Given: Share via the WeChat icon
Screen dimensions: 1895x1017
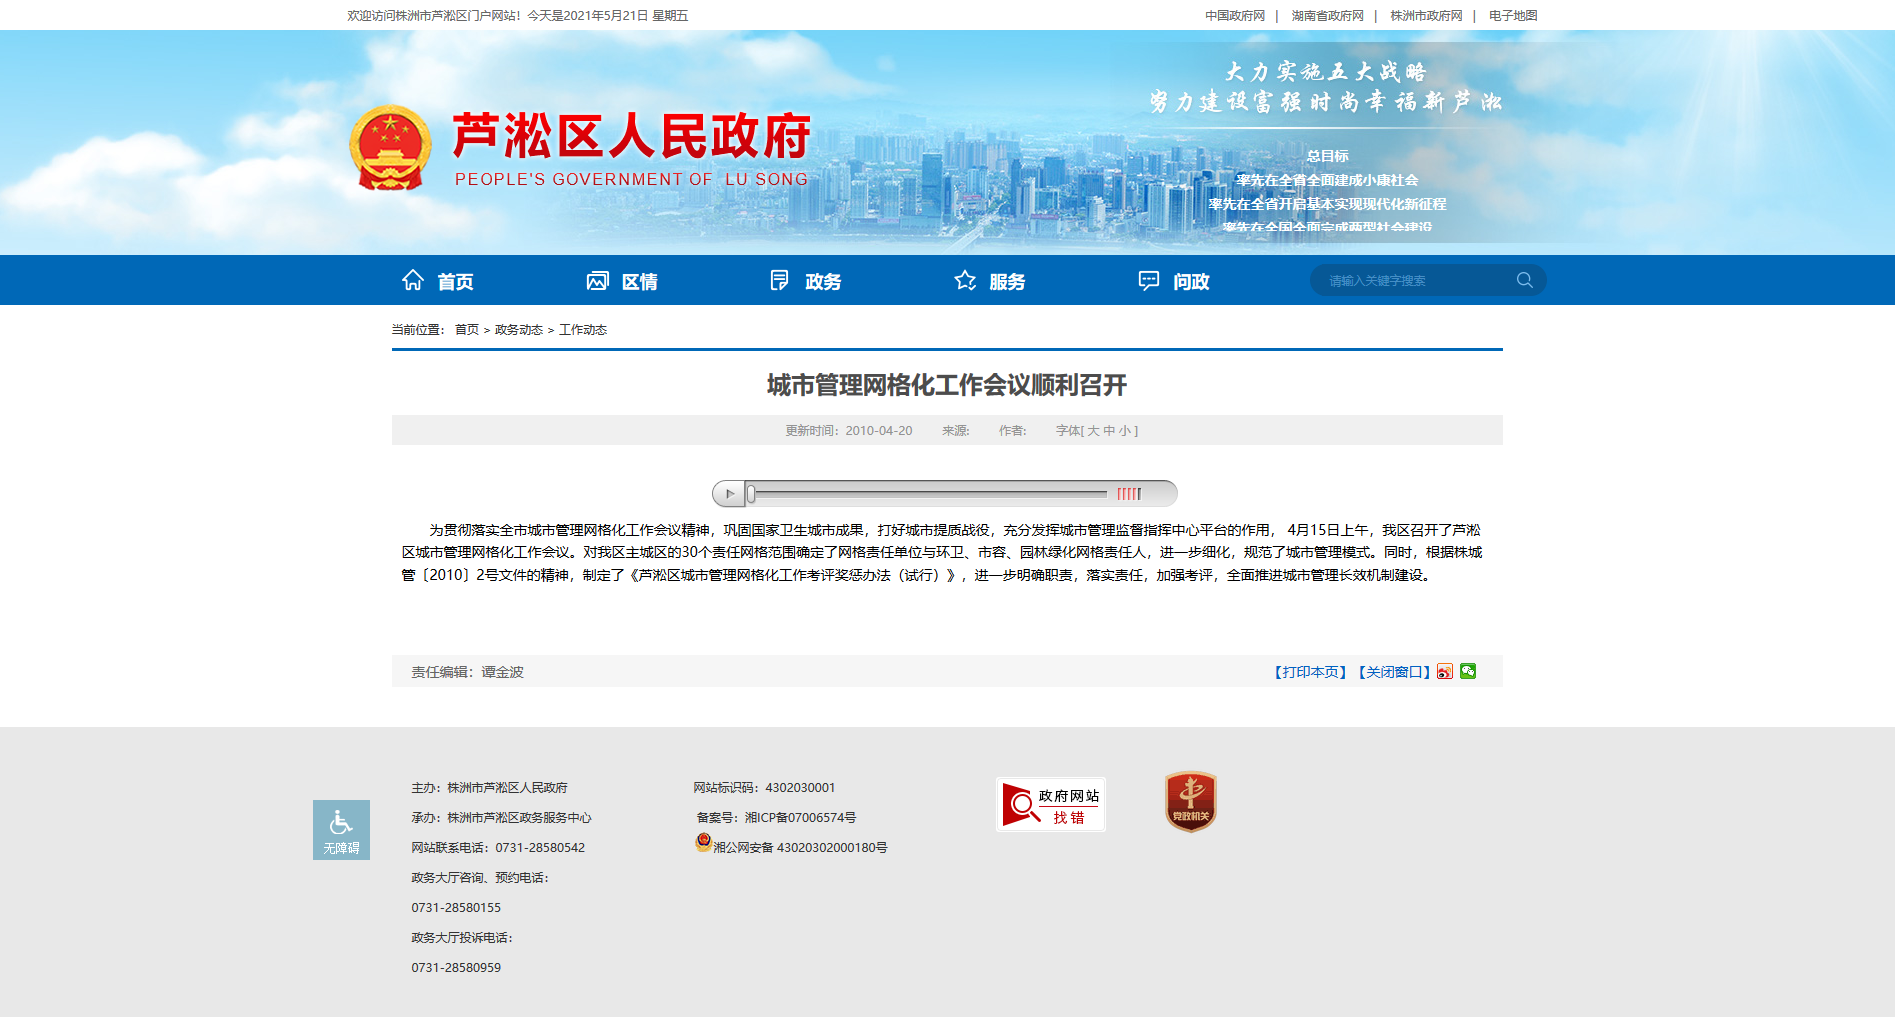Looking at the screenshot, I should pos(1468,671).
